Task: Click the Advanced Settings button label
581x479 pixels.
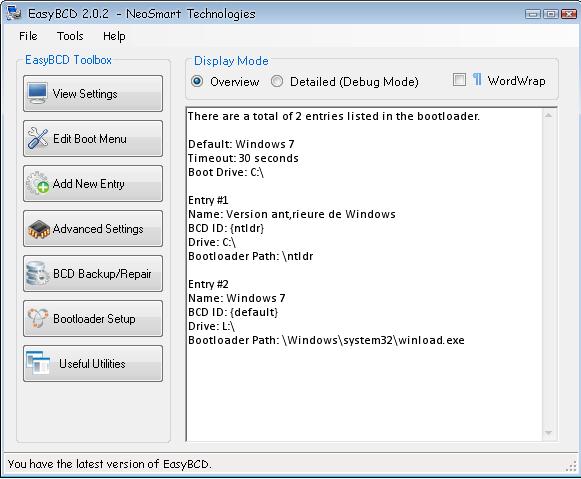Action: coord(98,229)
